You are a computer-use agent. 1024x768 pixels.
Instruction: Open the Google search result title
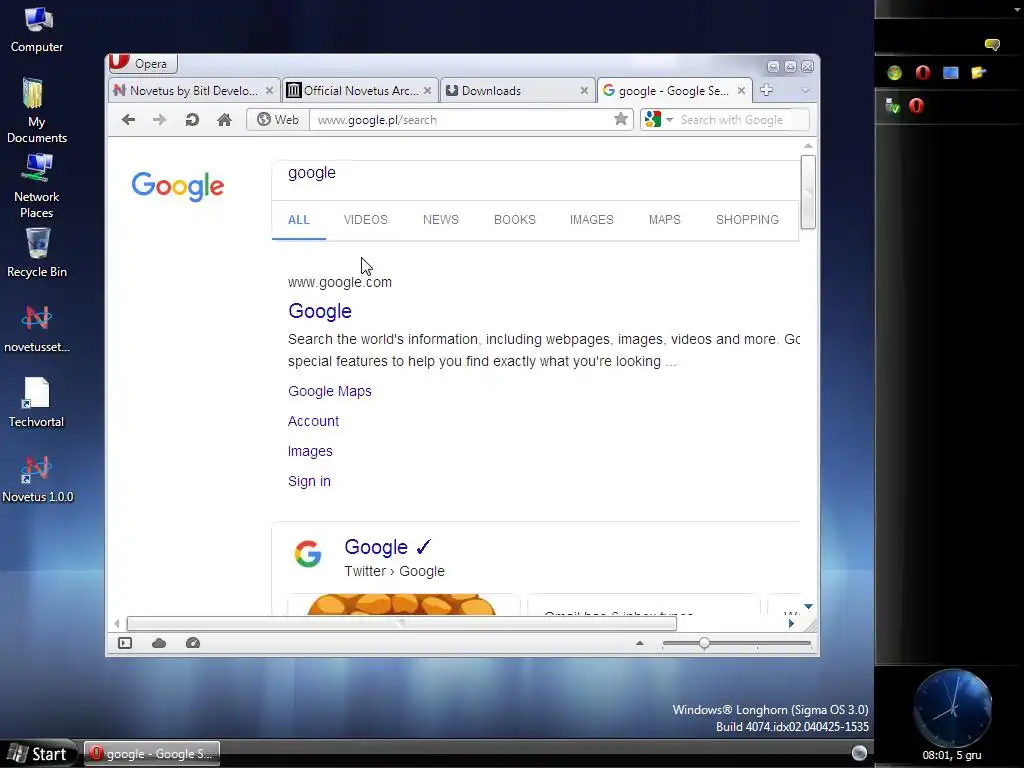(x=320, y=311)
